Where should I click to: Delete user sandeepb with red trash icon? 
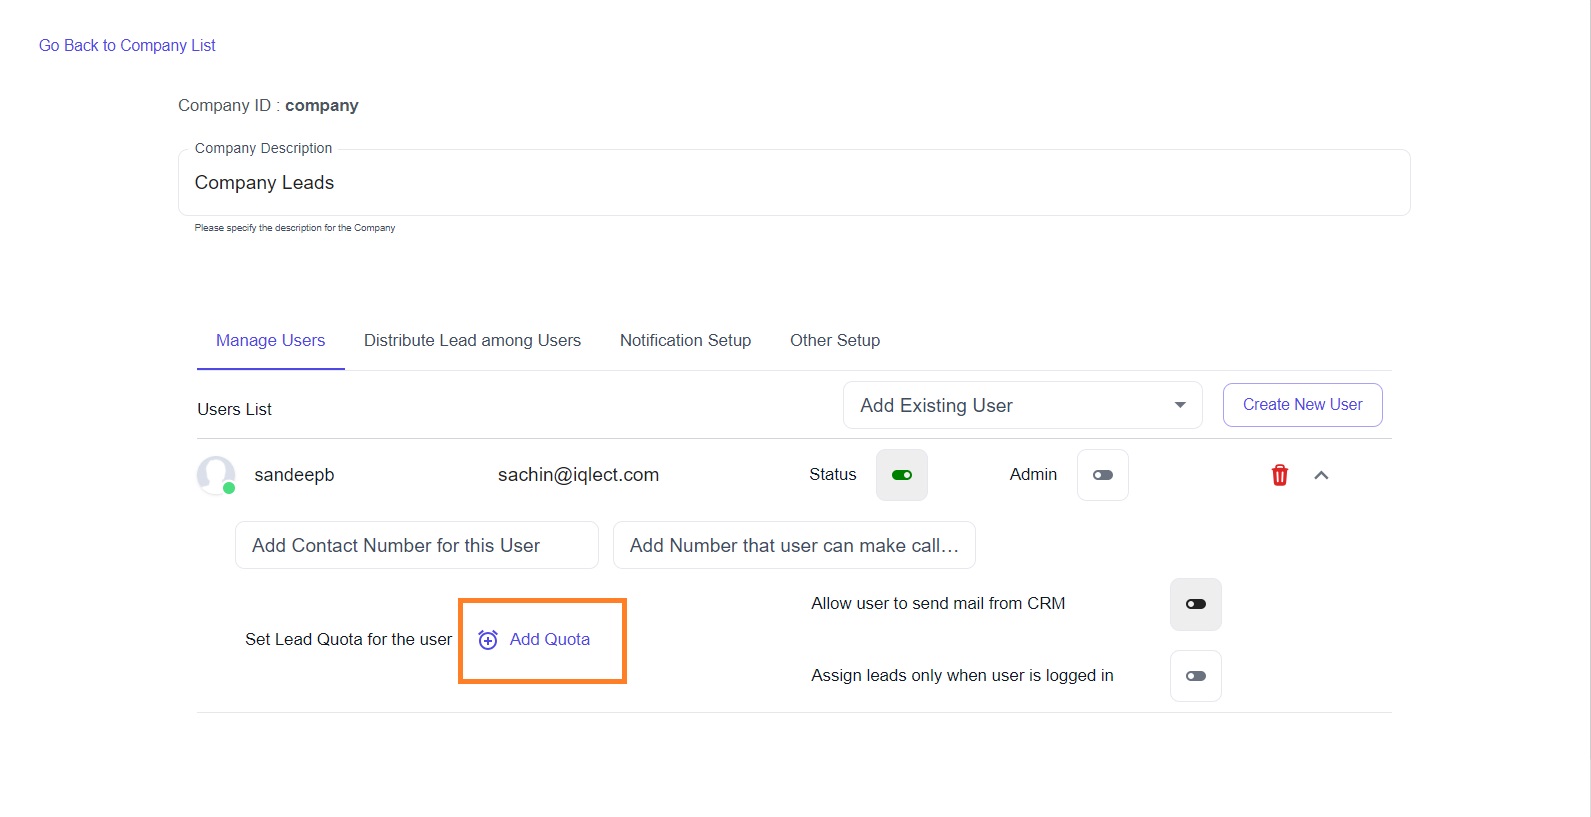point(1279,475)
